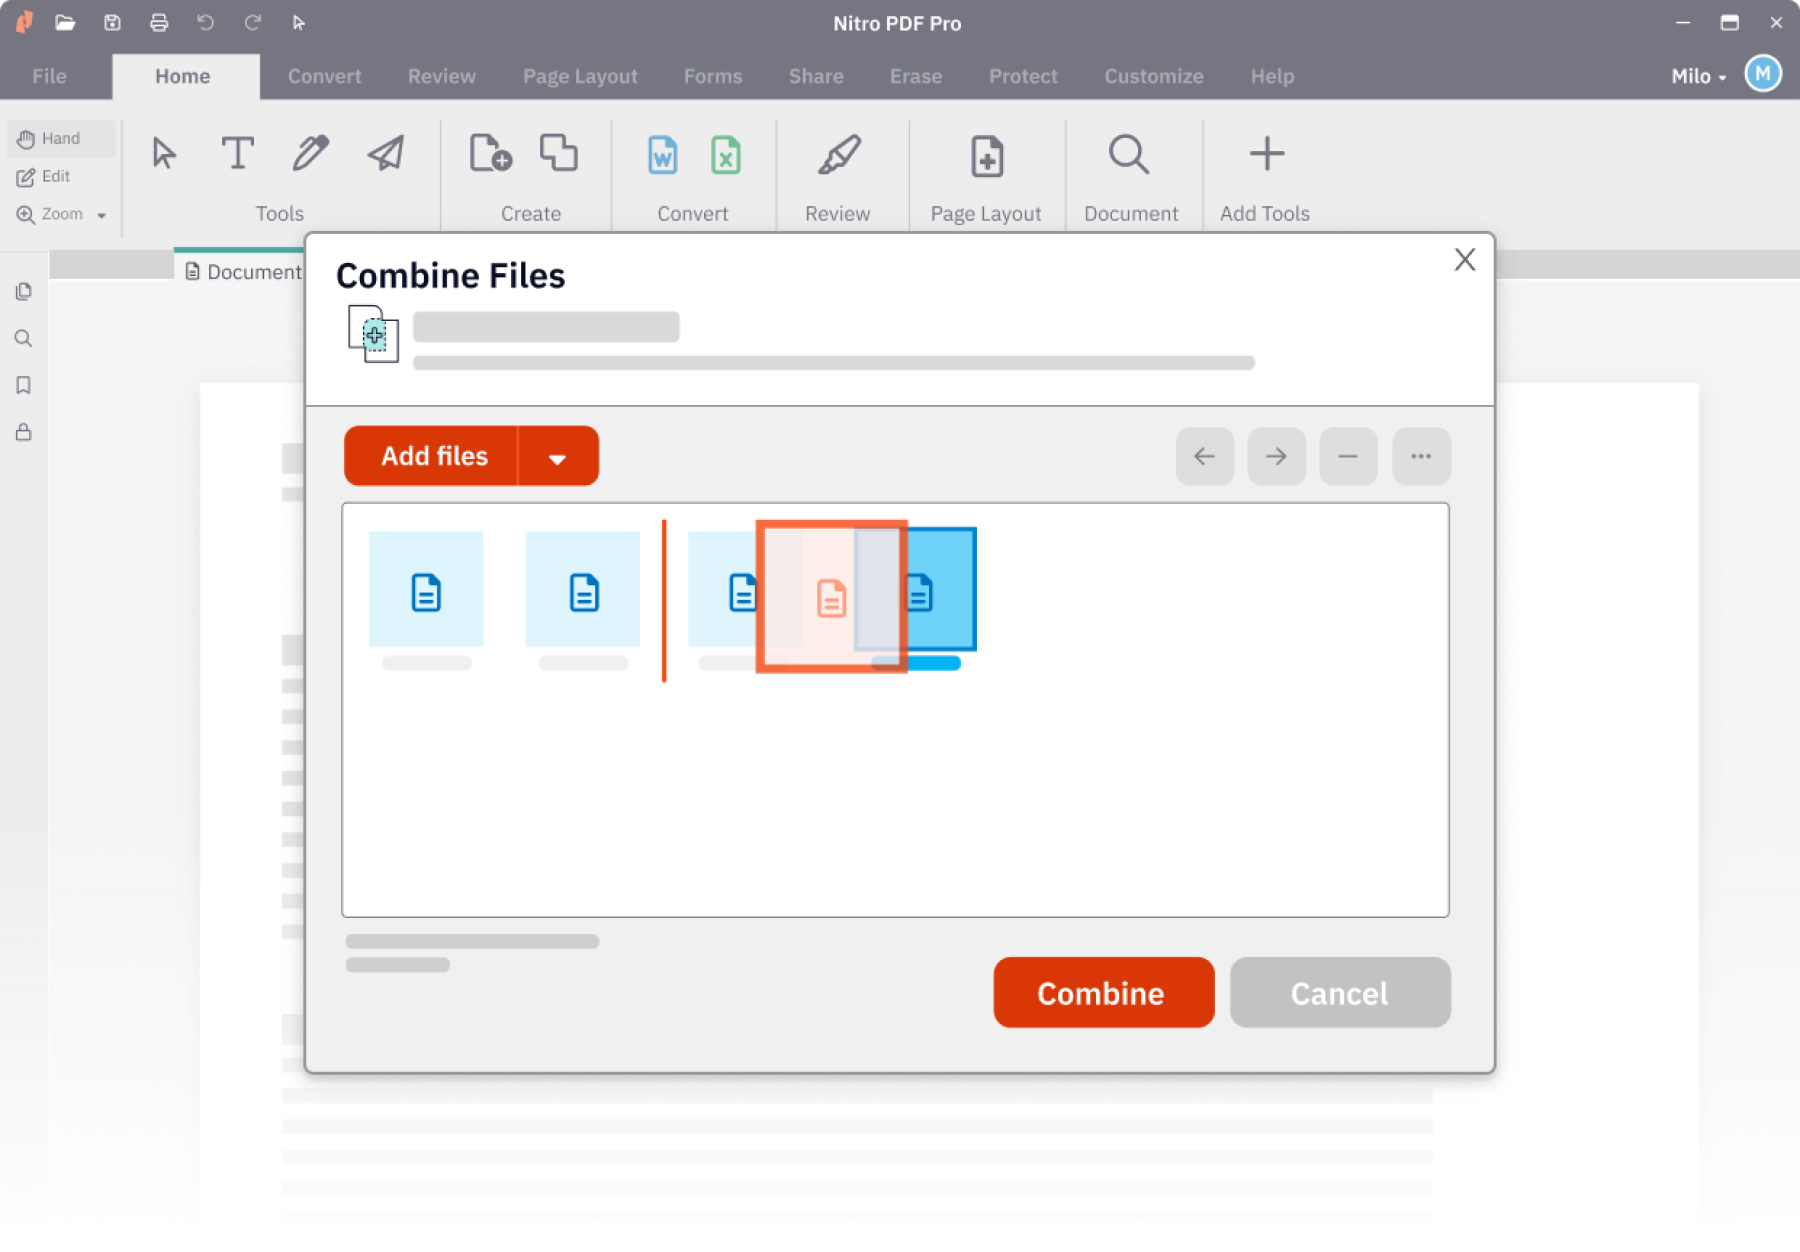Click the Add Tools plus icon

[1265, 152]
